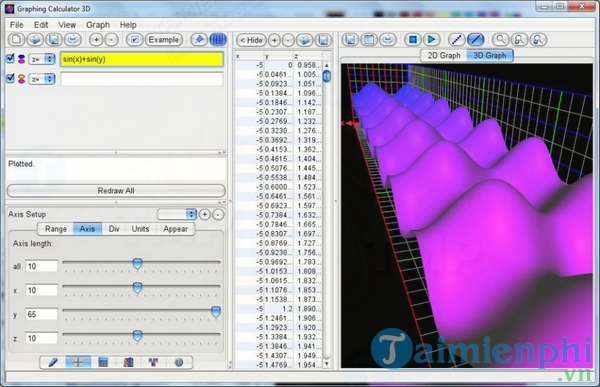The height and width of the screenshot is (387, 600).
Task: Open the Graph menu
Action: (98, 25)
